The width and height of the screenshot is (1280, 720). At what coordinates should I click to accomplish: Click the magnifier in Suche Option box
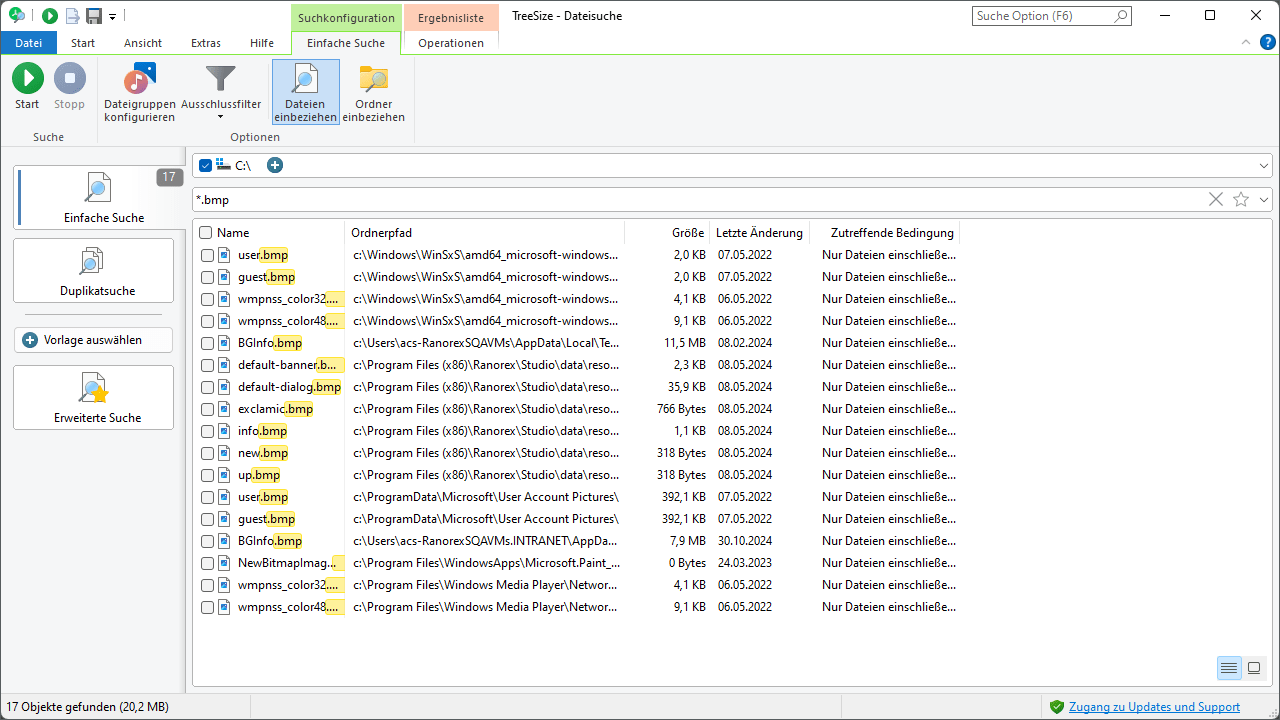[1121, 16]
